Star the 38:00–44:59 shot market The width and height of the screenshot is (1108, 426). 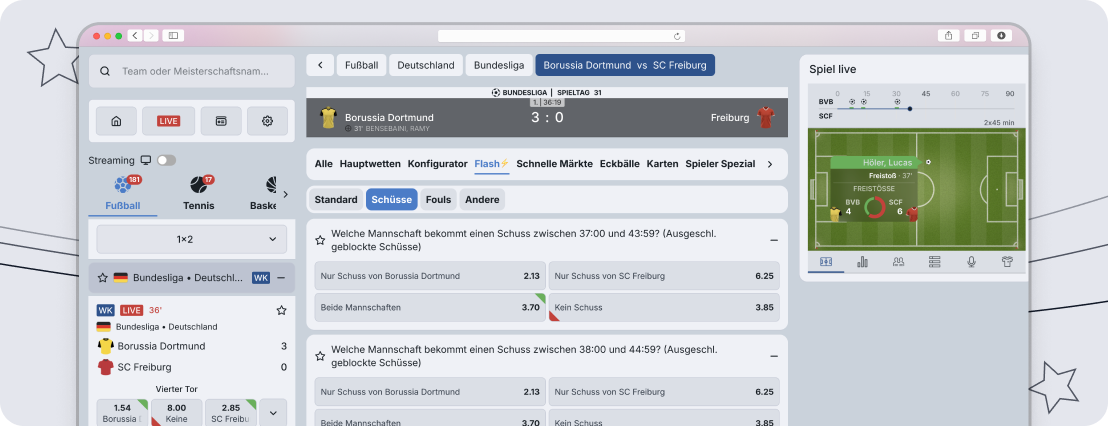click(x=320, y=356)
